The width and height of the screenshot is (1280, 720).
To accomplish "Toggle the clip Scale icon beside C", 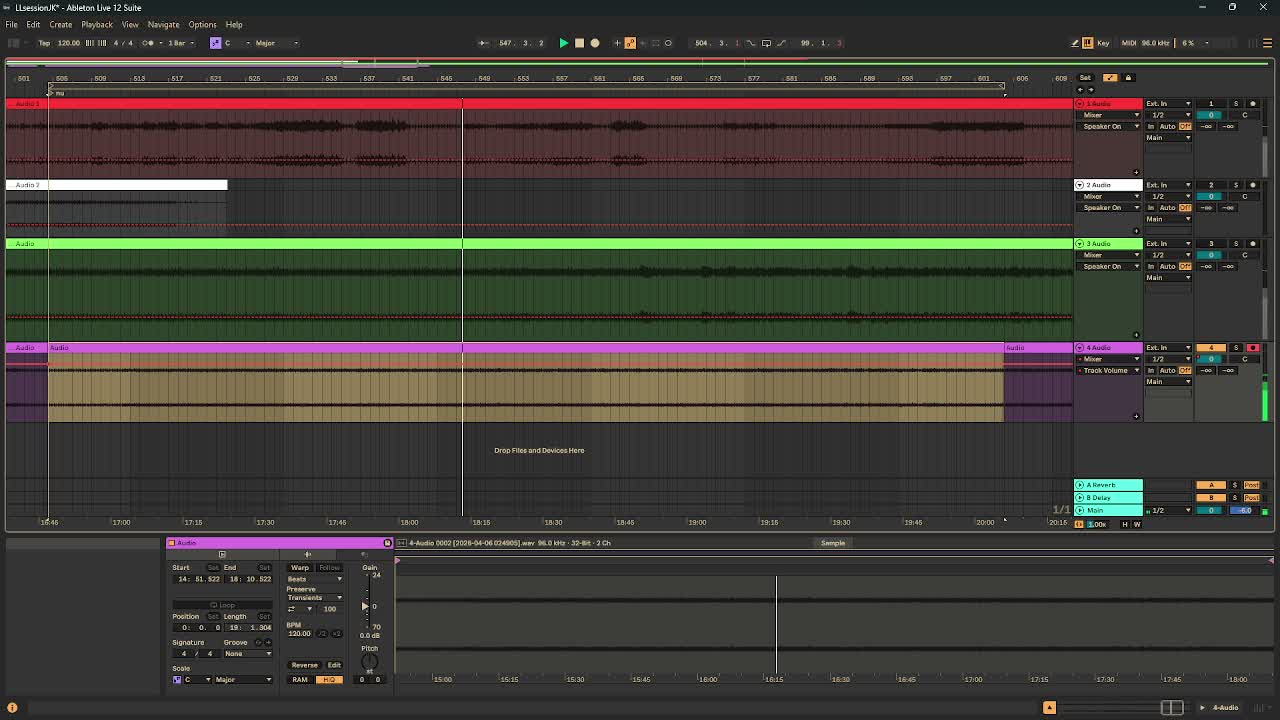I will [177, 680].
